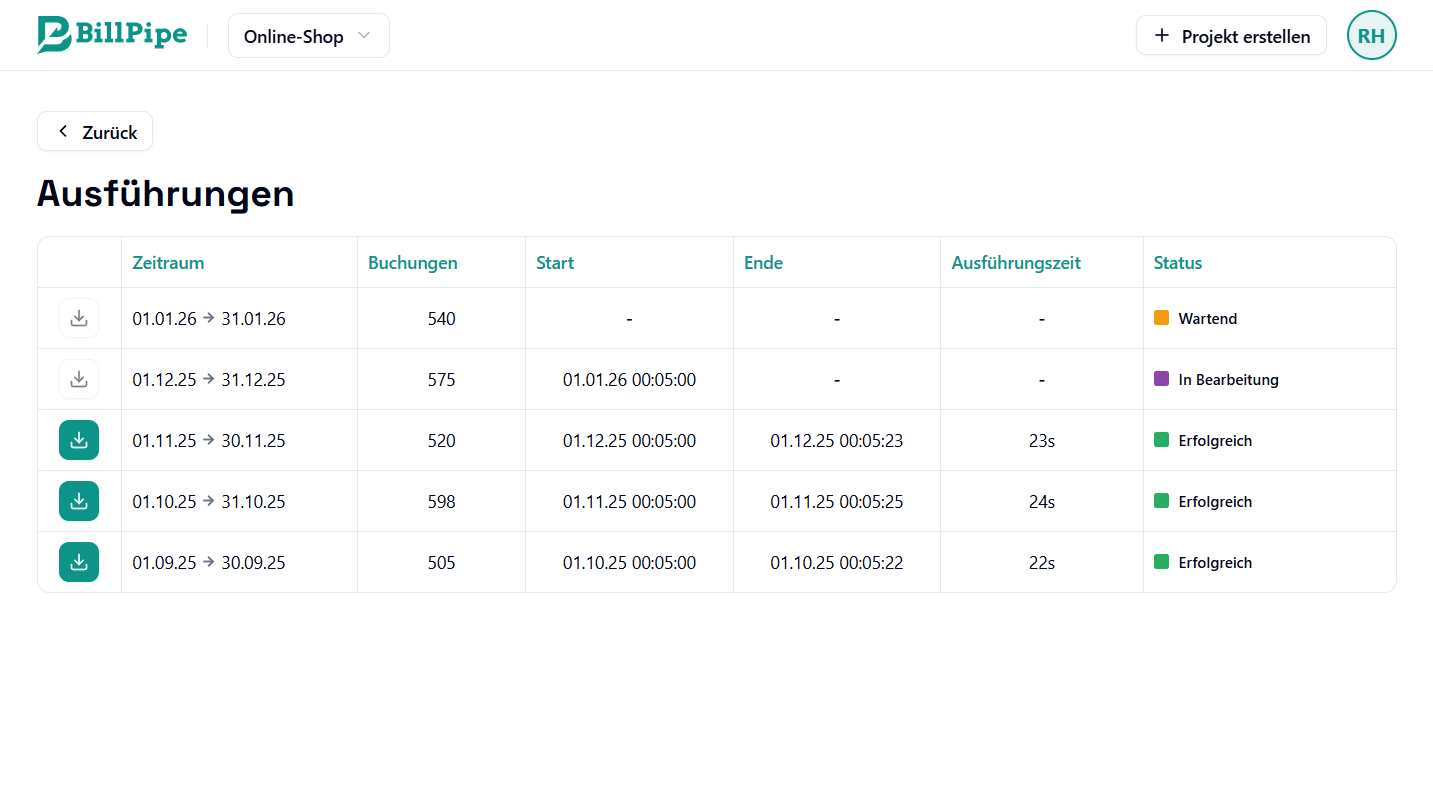The width and height of the screenshot is (1433, 793).
Task: Open the Online-Shop project dropdown
Action: [308, 36]
